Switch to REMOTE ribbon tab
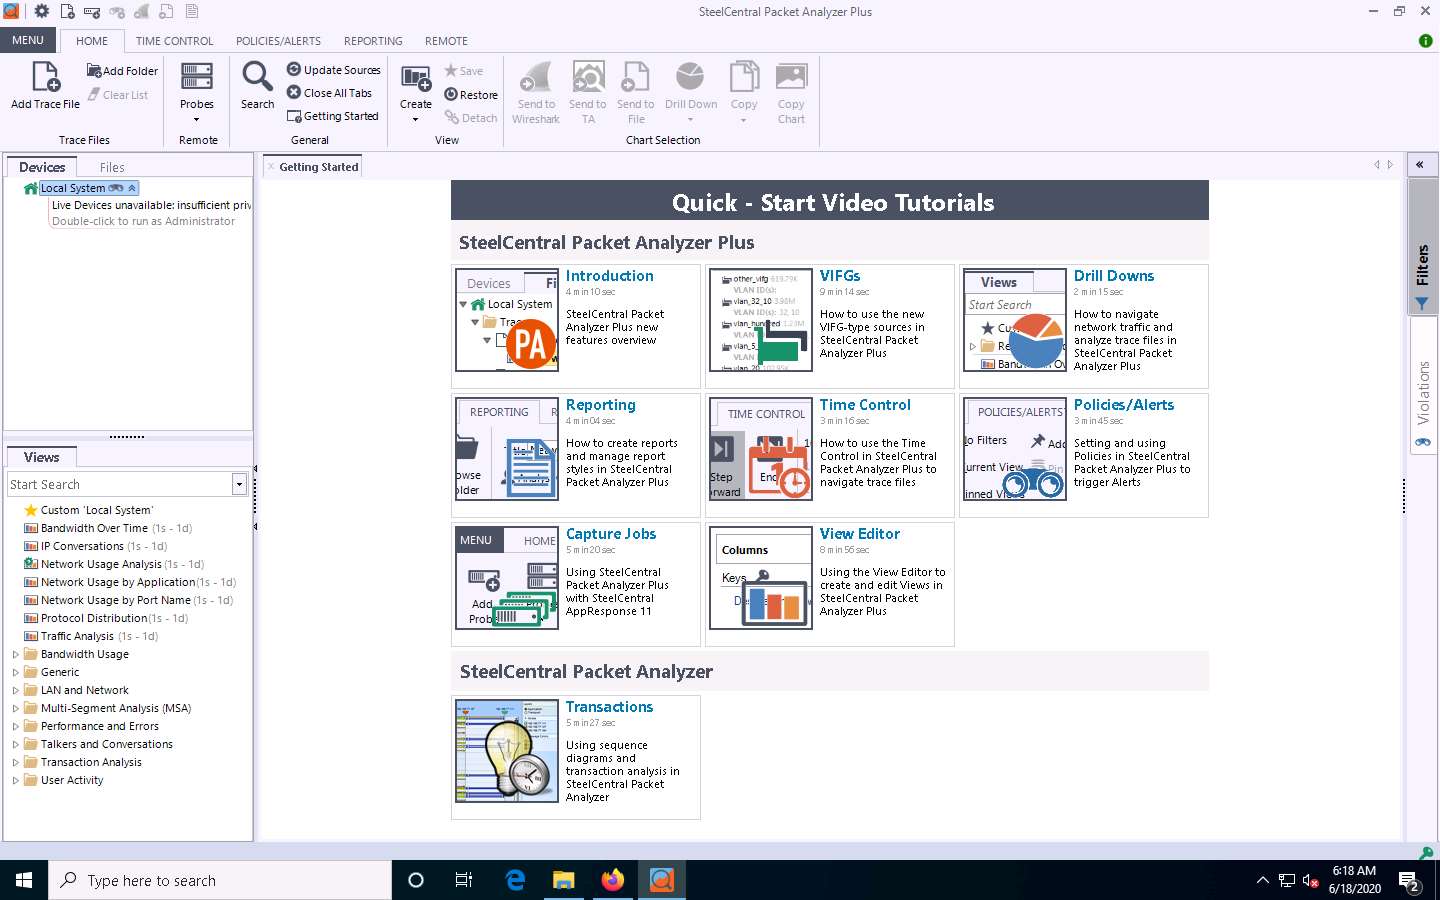Image resolution: width=1440 pixels, height=900 pixels. tap(446, 41)
